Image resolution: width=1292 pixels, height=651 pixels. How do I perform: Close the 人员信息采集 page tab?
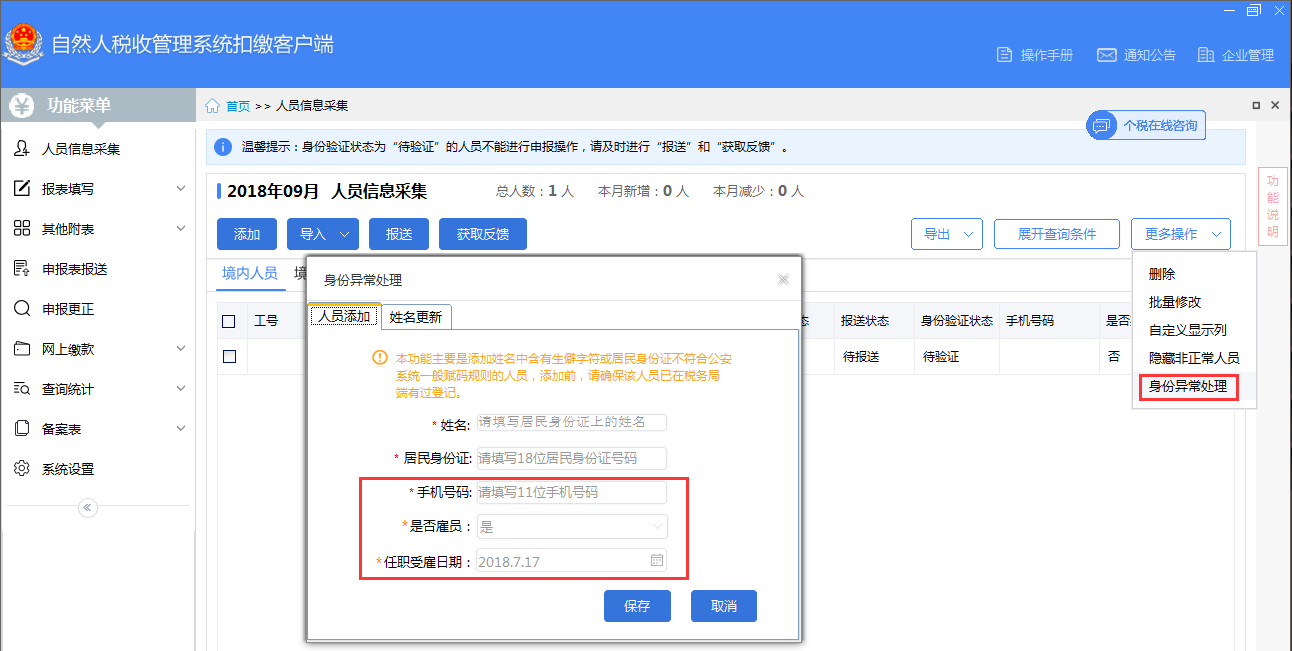[x=1275, y=105]
